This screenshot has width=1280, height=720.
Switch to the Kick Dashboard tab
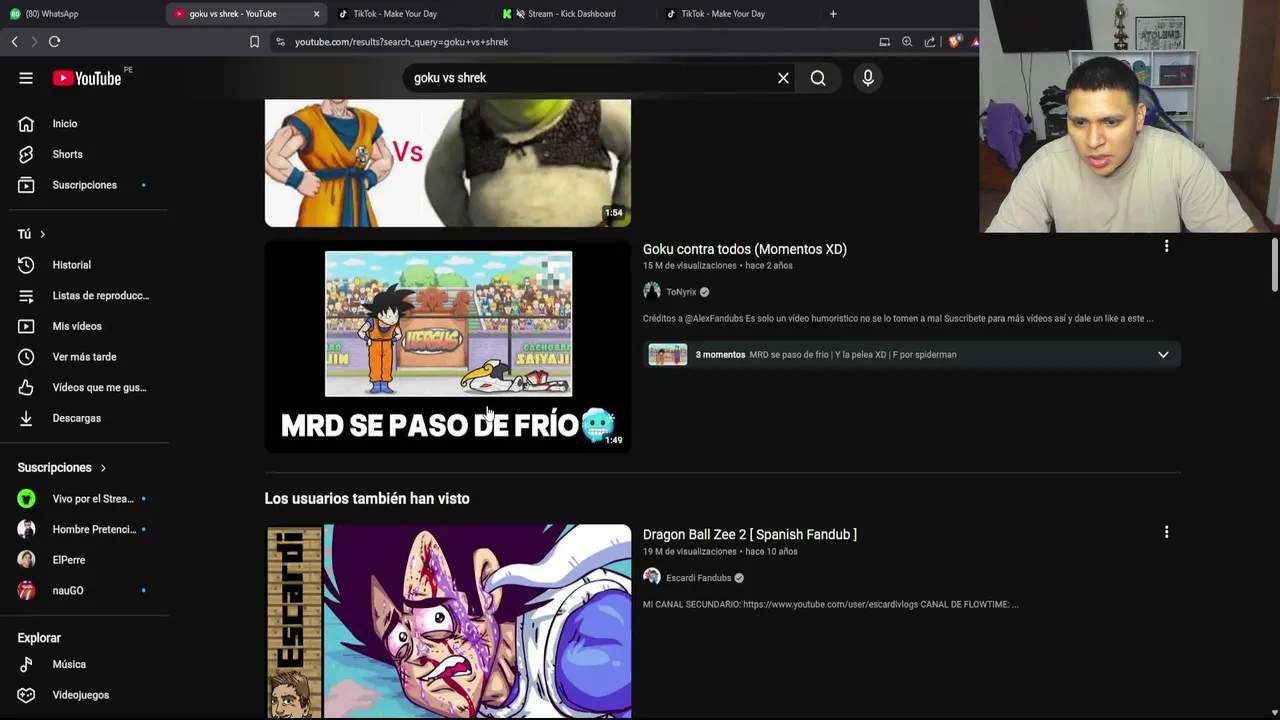(x=573, y=14)
